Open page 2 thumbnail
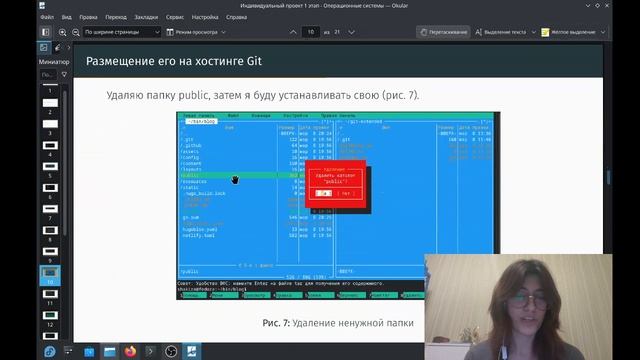 50,103
